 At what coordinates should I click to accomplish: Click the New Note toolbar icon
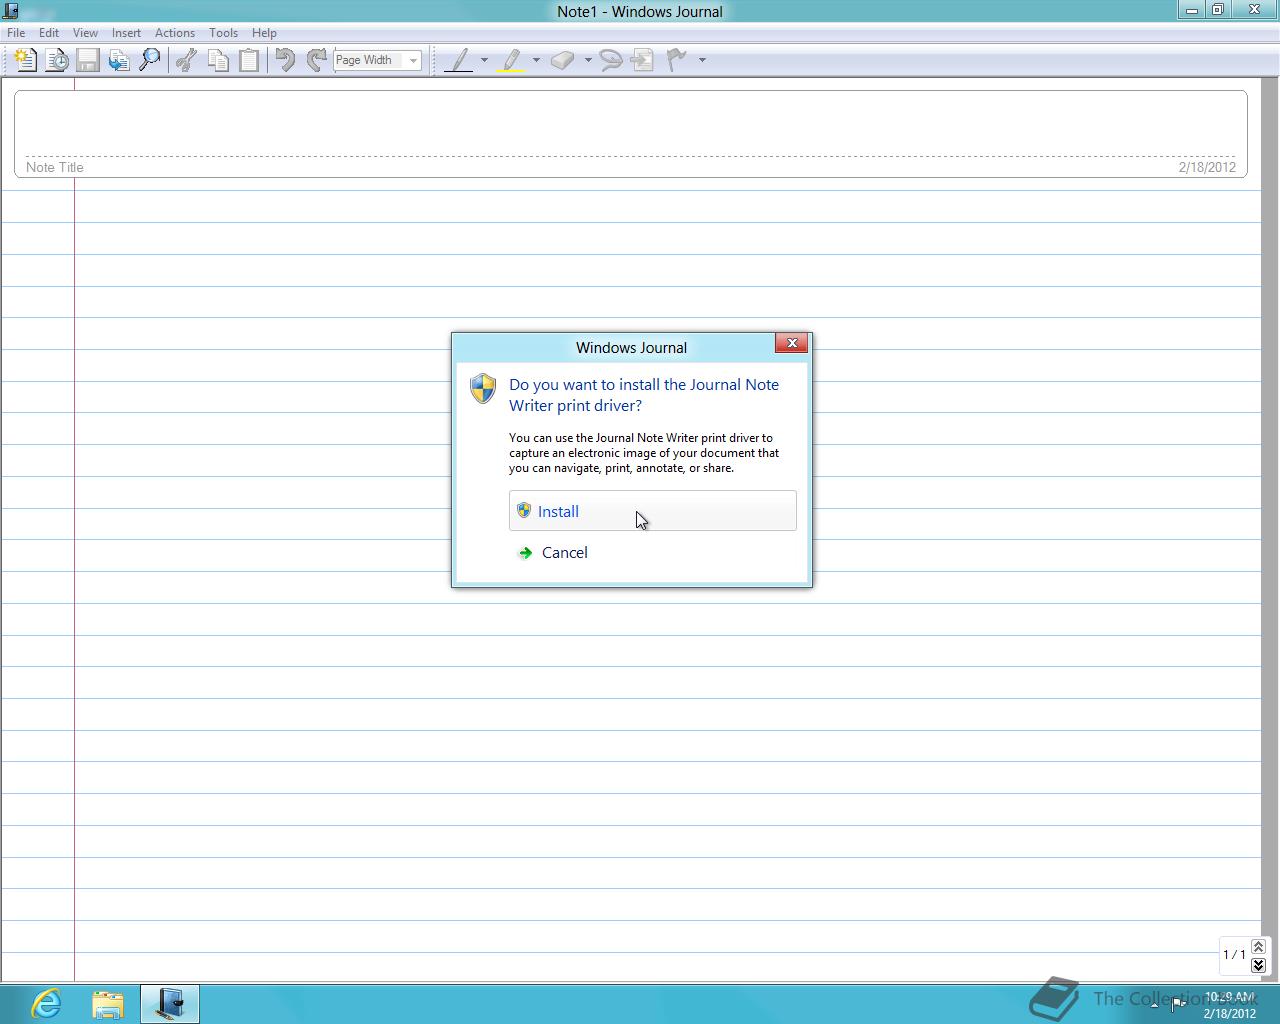(25, 60)
